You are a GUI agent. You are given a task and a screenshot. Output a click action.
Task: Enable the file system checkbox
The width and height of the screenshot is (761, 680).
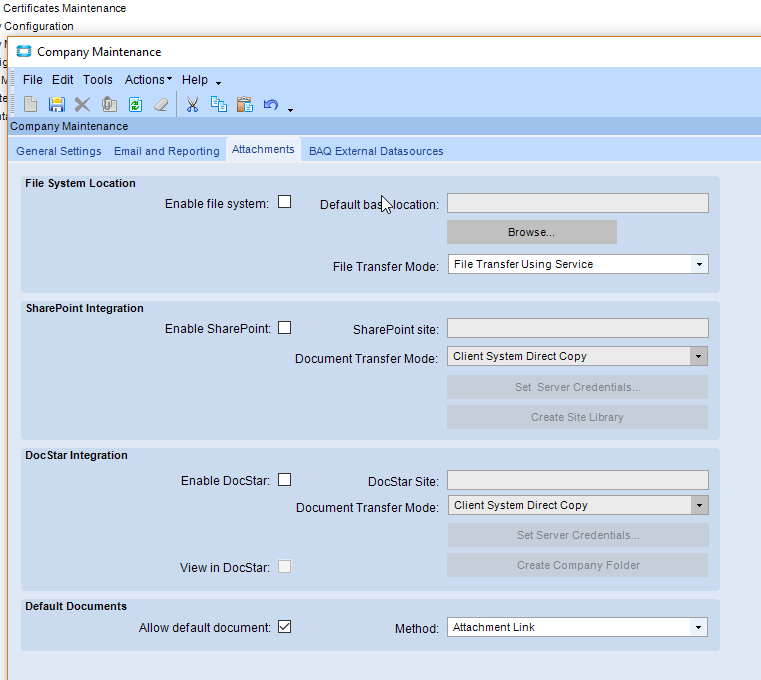[x=285, y=202]
